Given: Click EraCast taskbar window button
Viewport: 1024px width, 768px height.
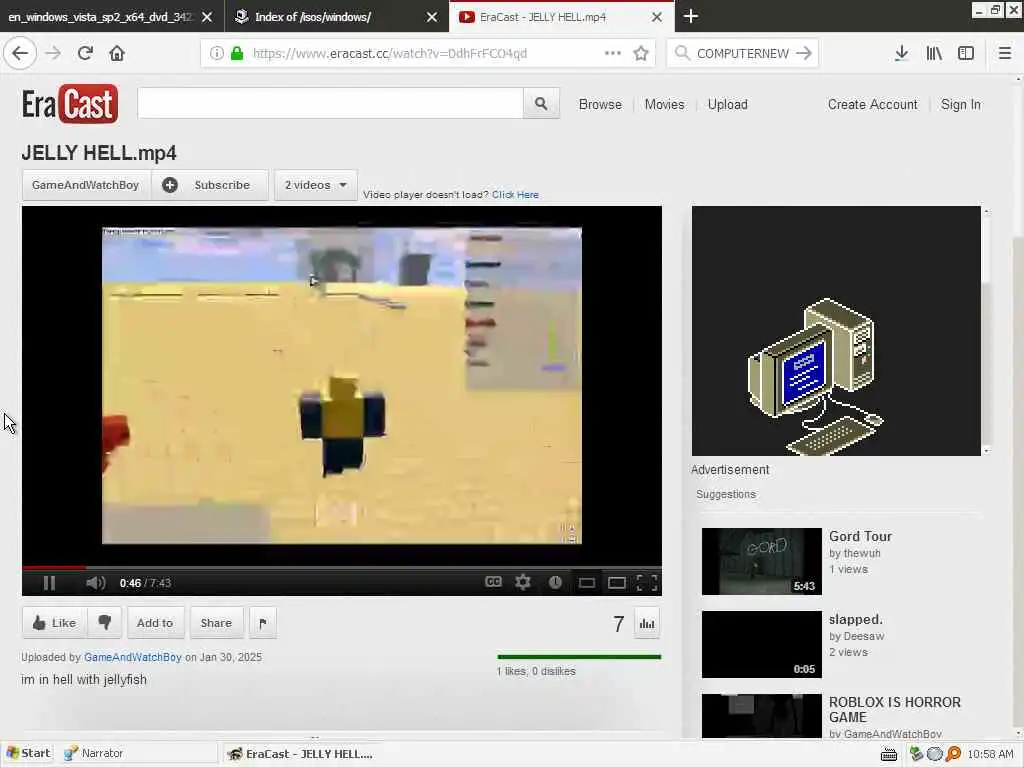Looking at the screenshot, I should (x=300, y=754).
